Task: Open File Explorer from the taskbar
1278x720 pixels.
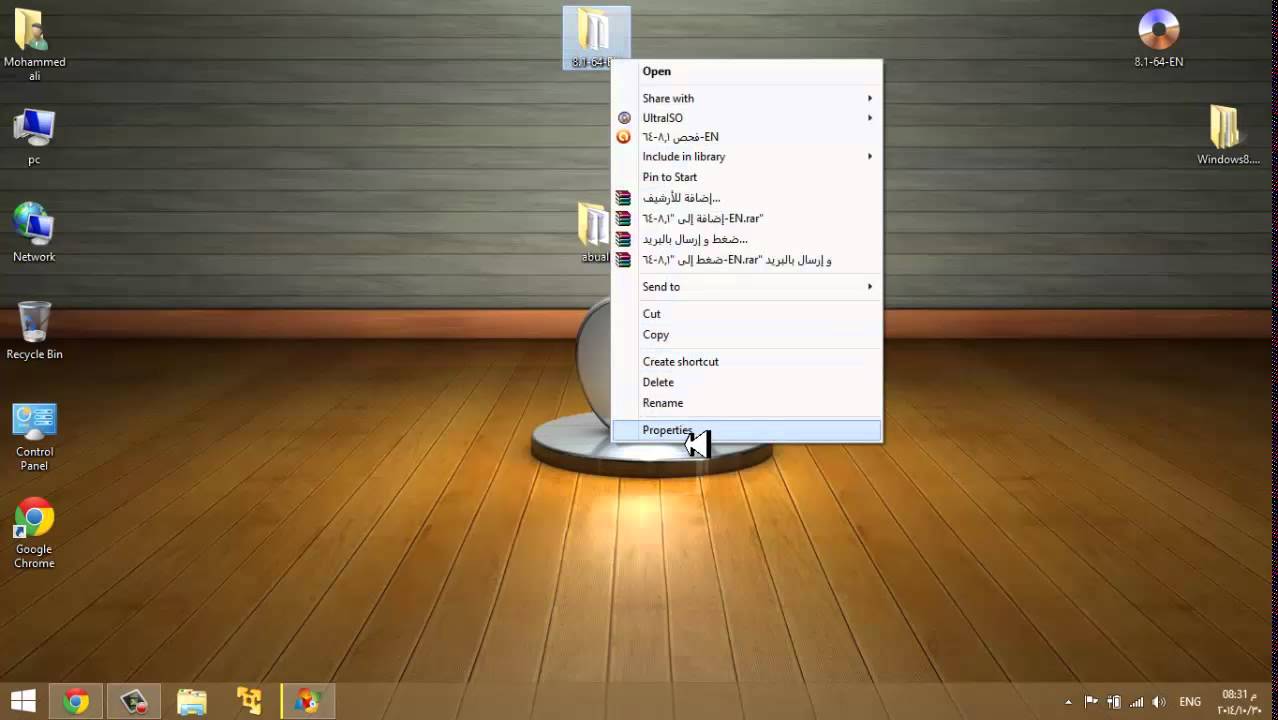Action: (x=191, y=701)
